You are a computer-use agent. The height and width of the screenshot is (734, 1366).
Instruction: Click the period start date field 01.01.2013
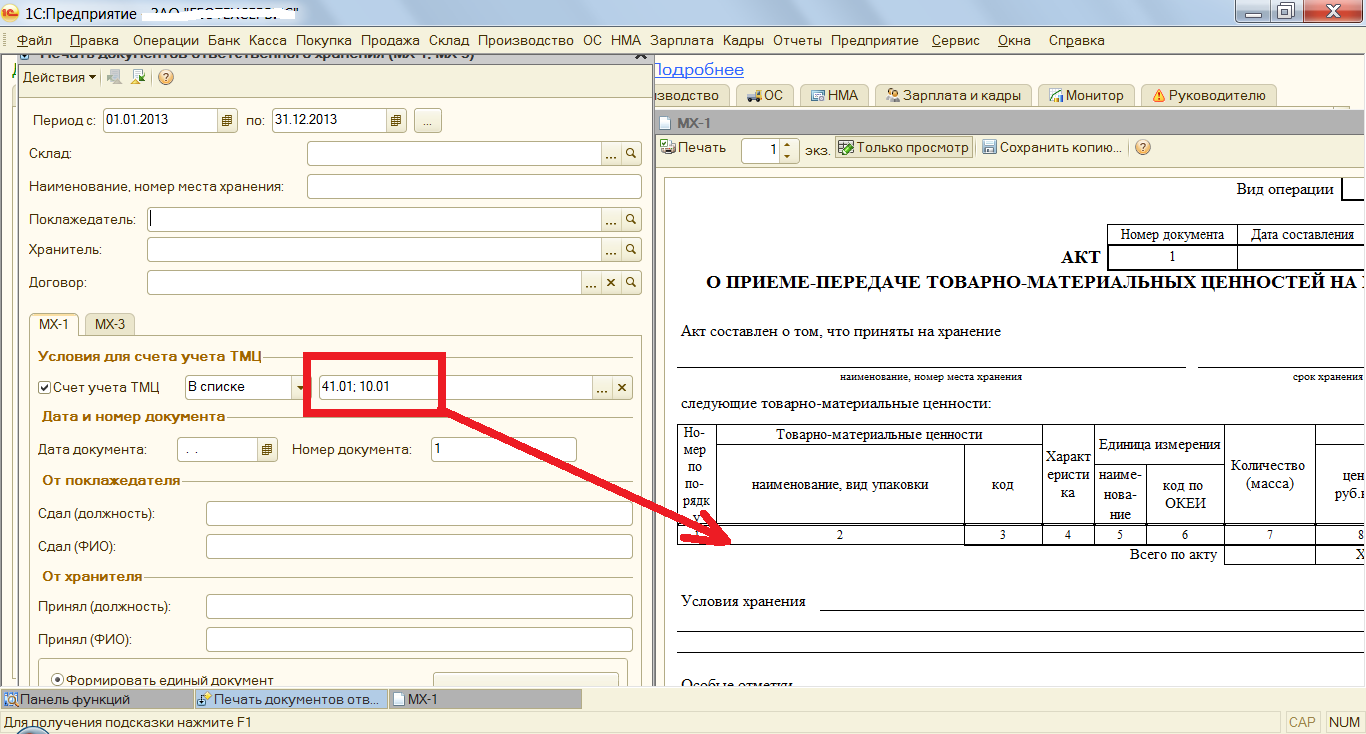(160, 120)
